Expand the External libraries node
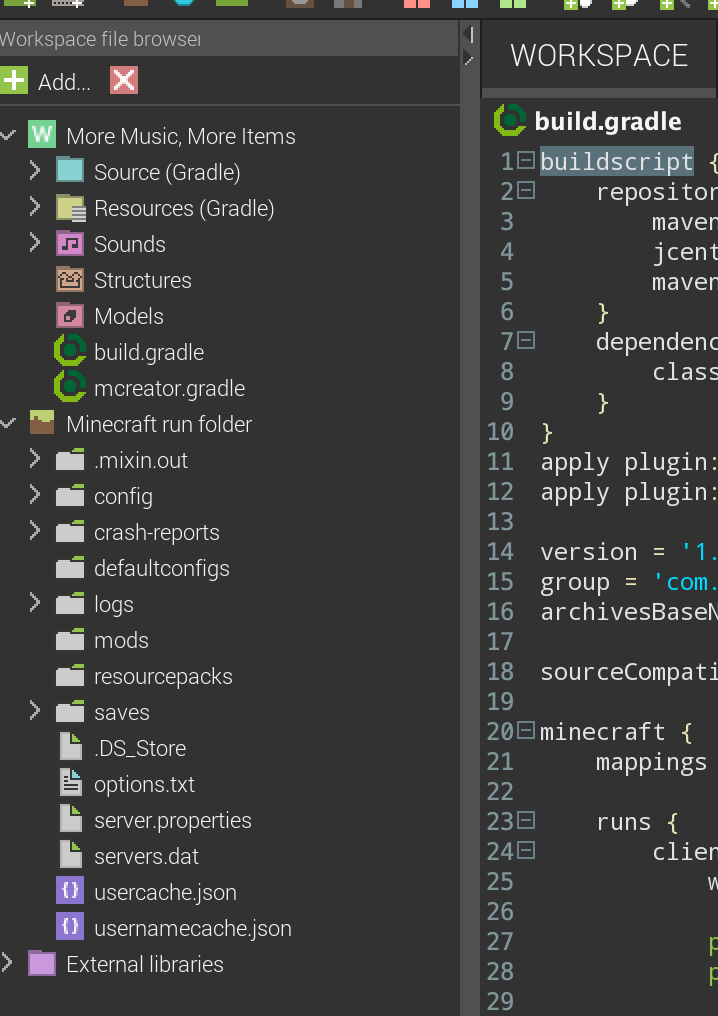The height and width of the screenshot is (1016, 718). pyautogui.click(x=6, y=963)
